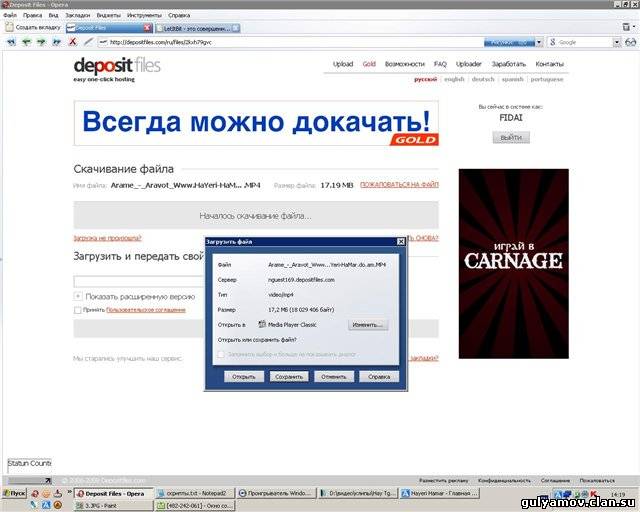This screenshot has height=512, width=640.
Task: Toggle the remember choice checkbox in dialog
Action: click(x=221, y=353)
